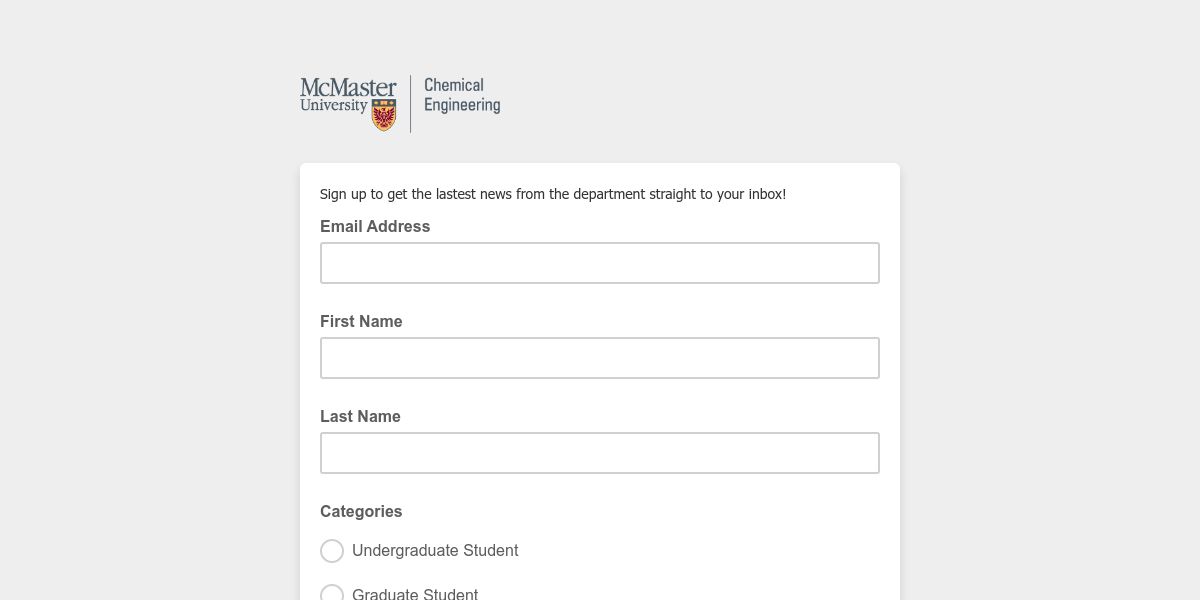
Task: Click the word University in the logo
Action: tap(334, 106)
